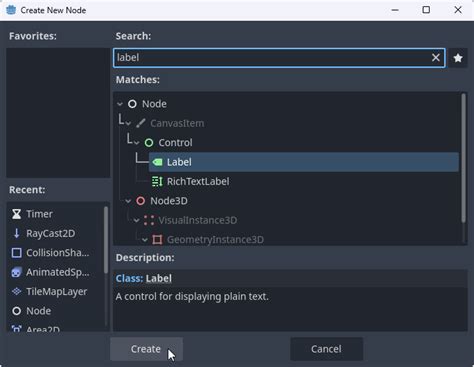Select the TileMapLayer icon in Recent

click(16, 291)
